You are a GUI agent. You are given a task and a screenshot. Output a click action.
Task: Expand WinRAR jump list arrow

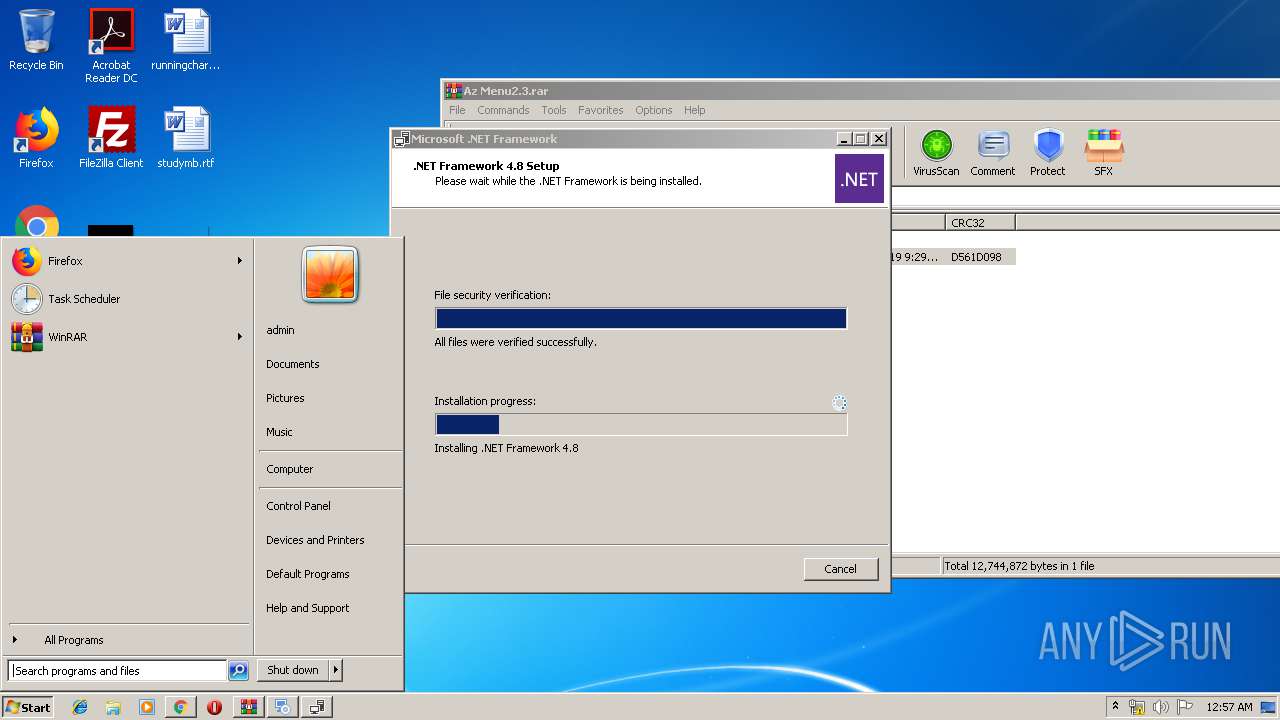pos(240,337)
